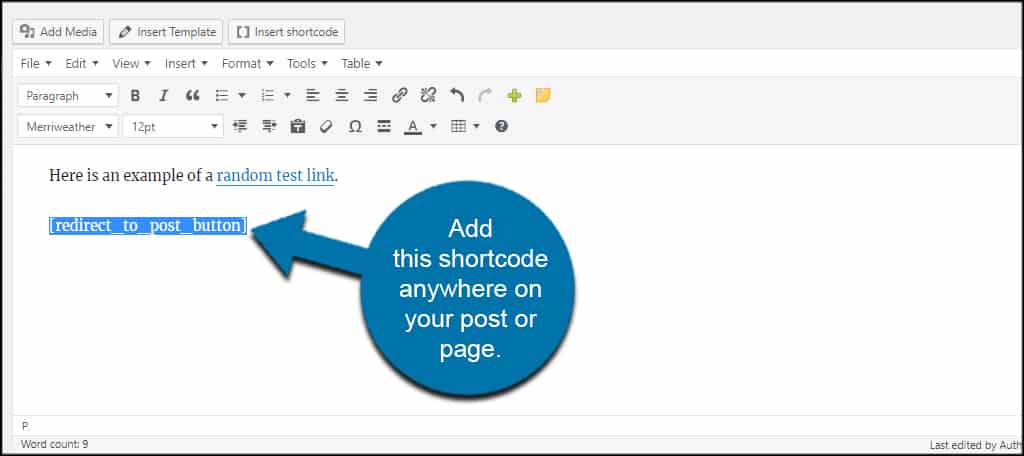Align text left
This screenshot has height=456, width=1024.
(313, 95)
